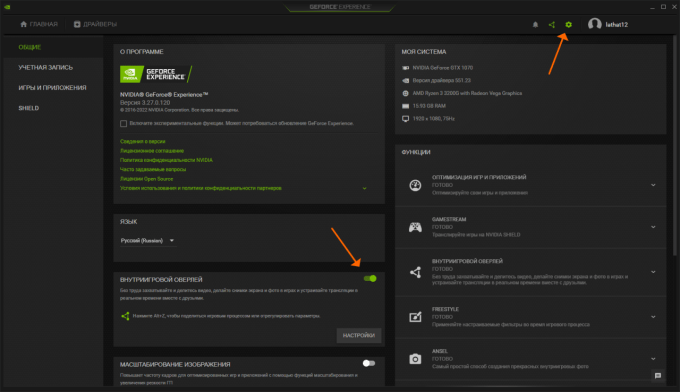681x392 pixels.
Task: Click the graphics card icon beside GTX 1070
Action: [405, 68]
